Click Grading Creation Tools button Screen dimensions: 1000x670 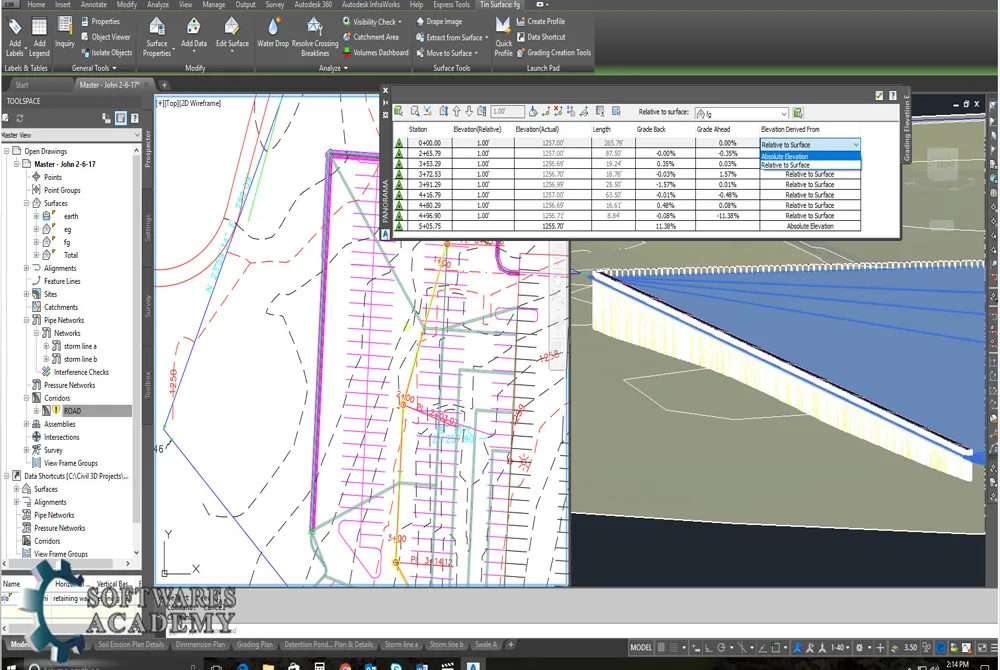(x=554, y=52)
